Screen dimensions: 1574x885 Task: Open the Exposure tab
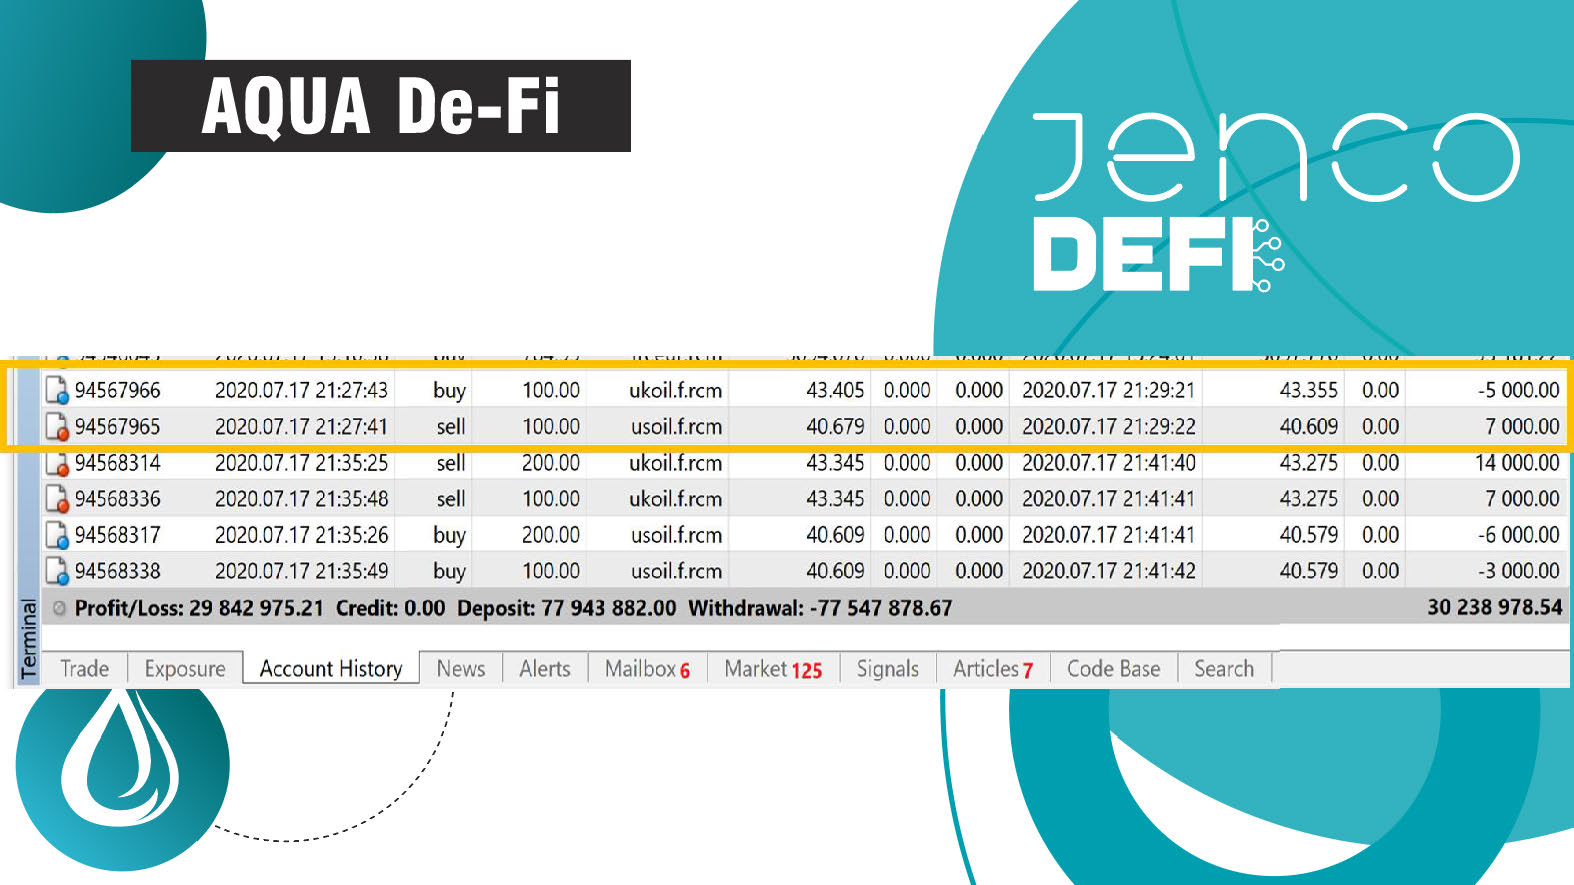[185, 669]
